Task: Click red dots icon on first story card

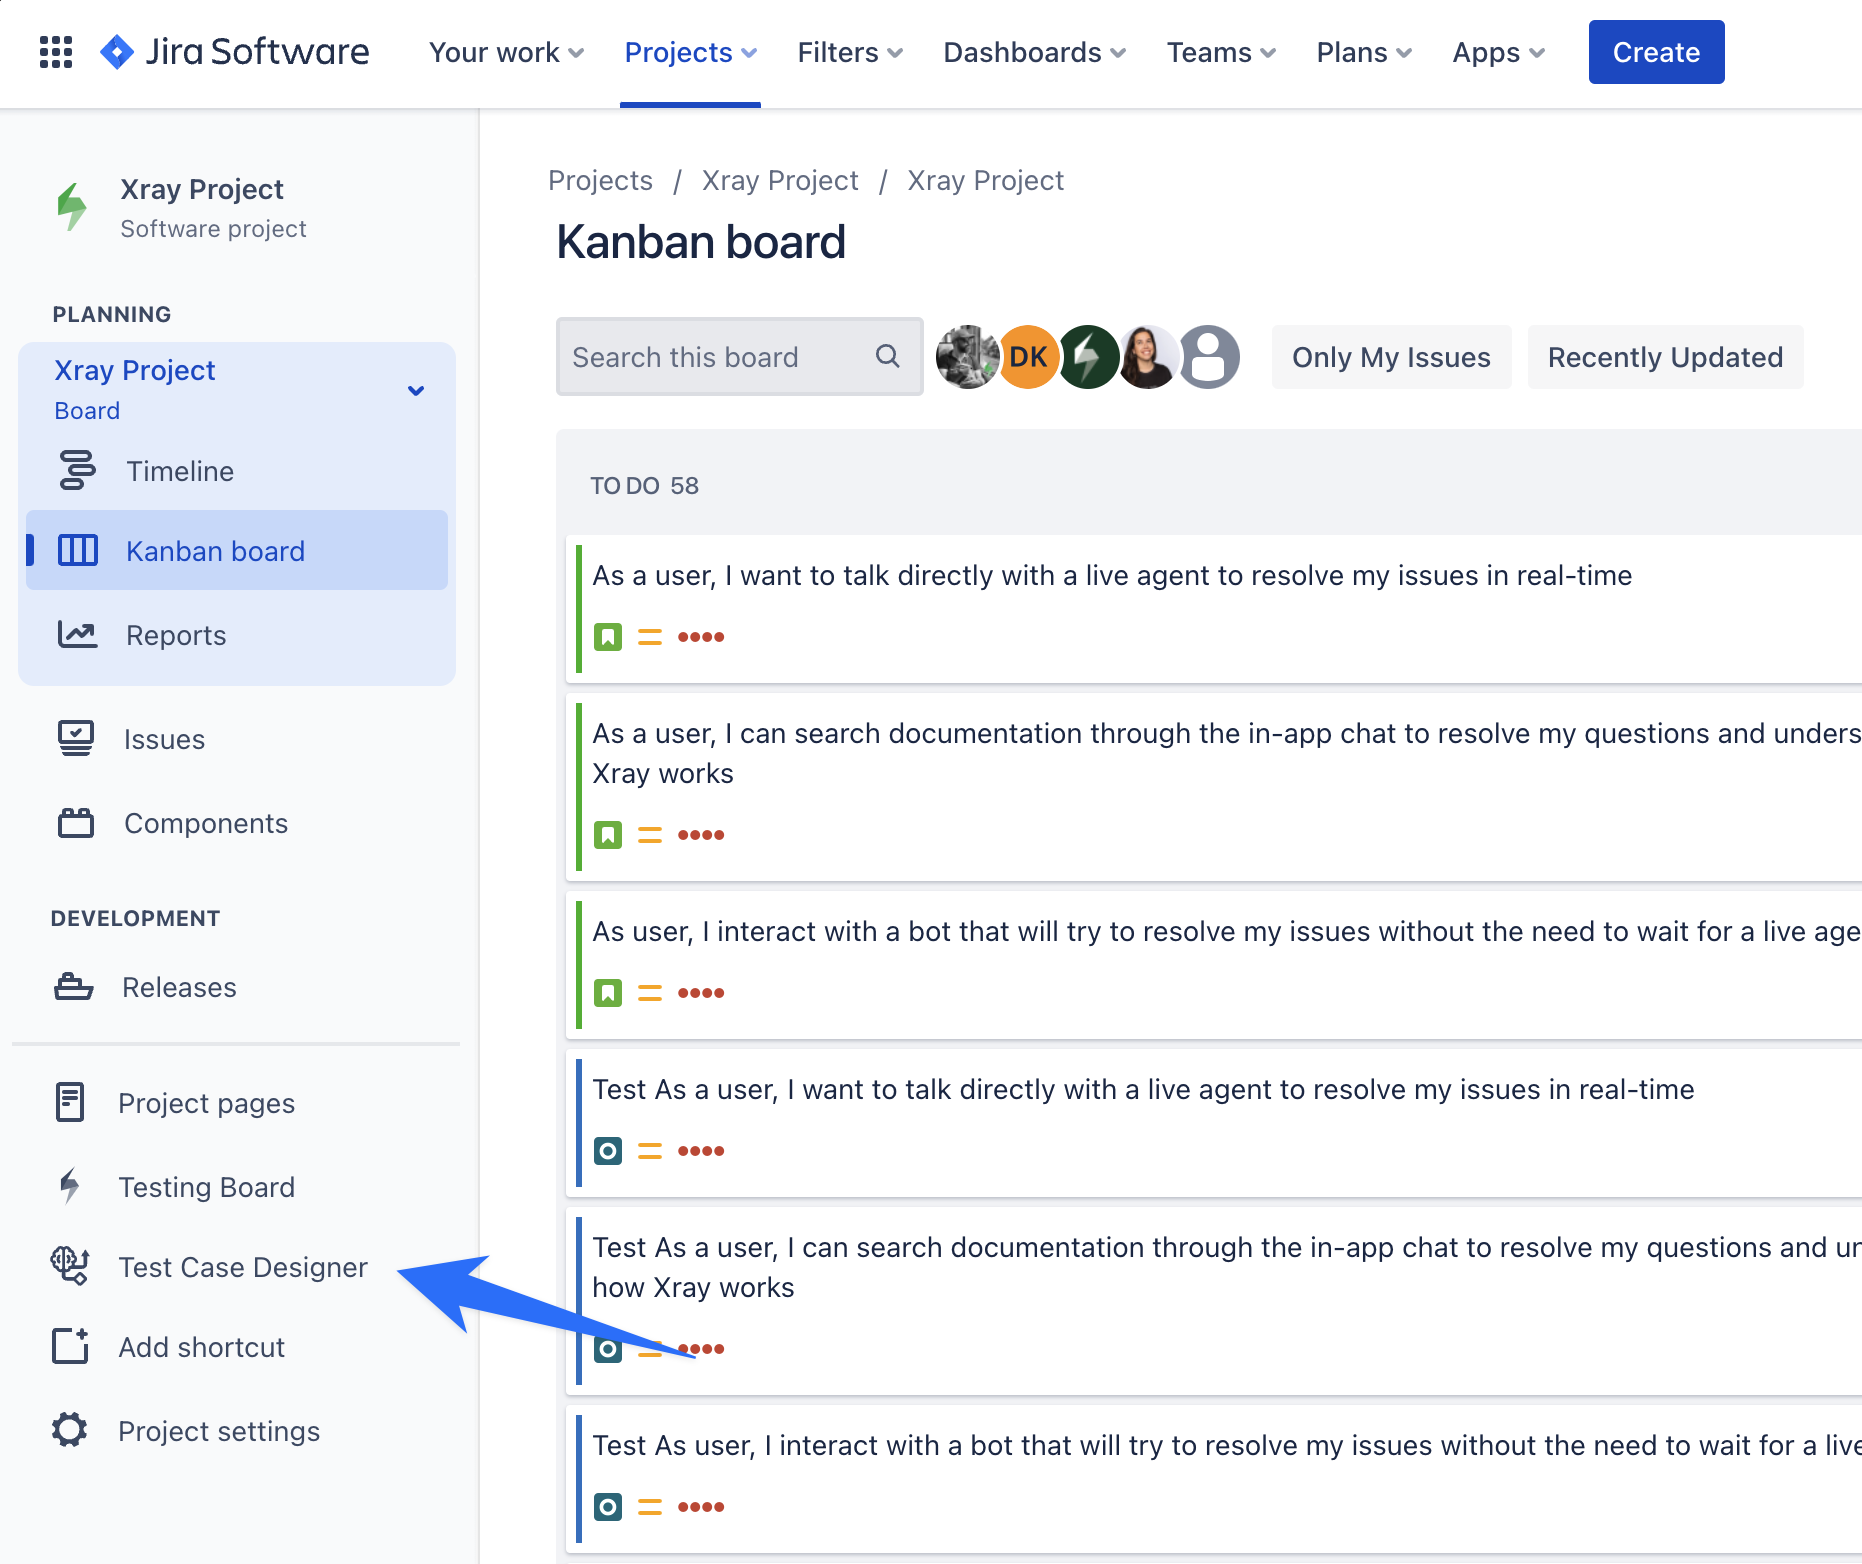Action: click(x=701, y=636)
